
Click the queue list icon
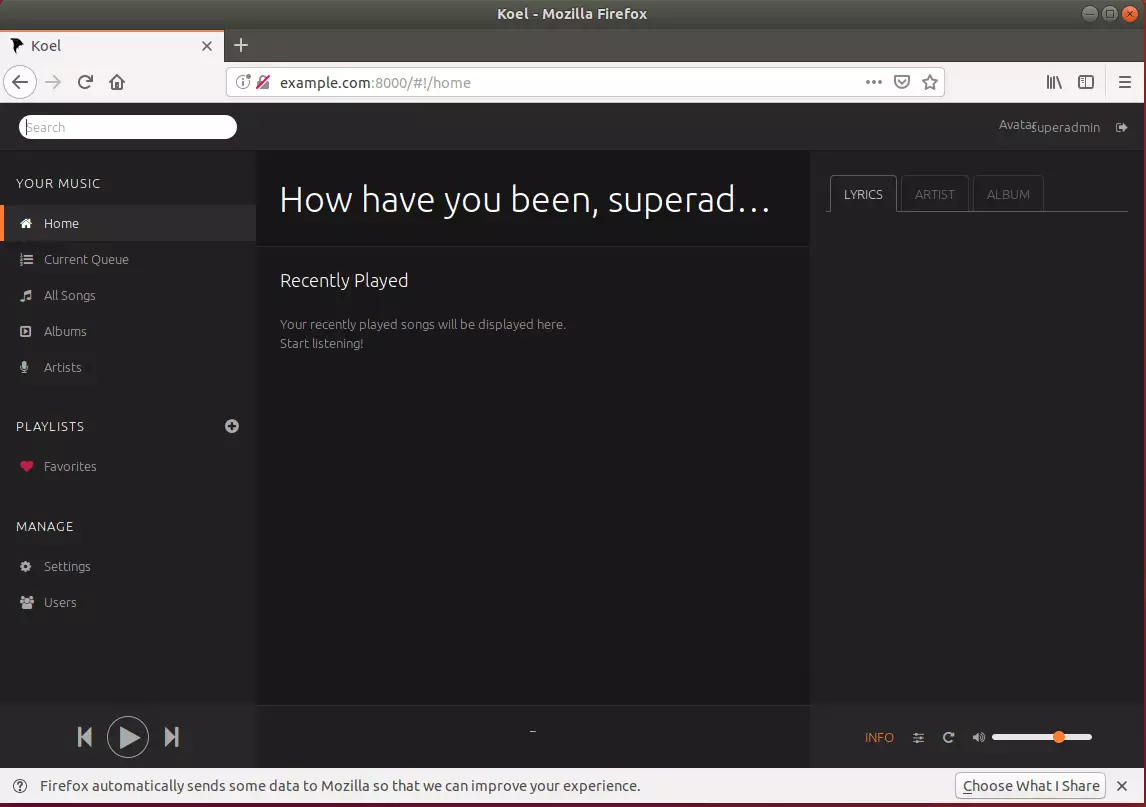pyautogui.click(x=26, y=259)
